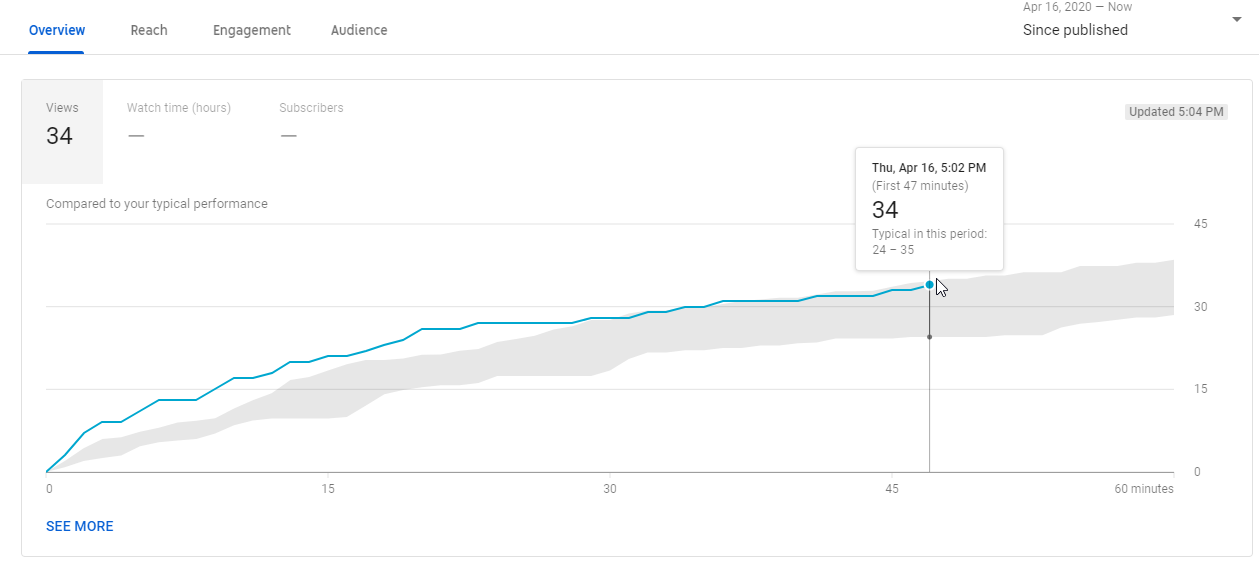Switch to the Audience tab
Viewport: 1259px width, 568px height.
[359, 30]
